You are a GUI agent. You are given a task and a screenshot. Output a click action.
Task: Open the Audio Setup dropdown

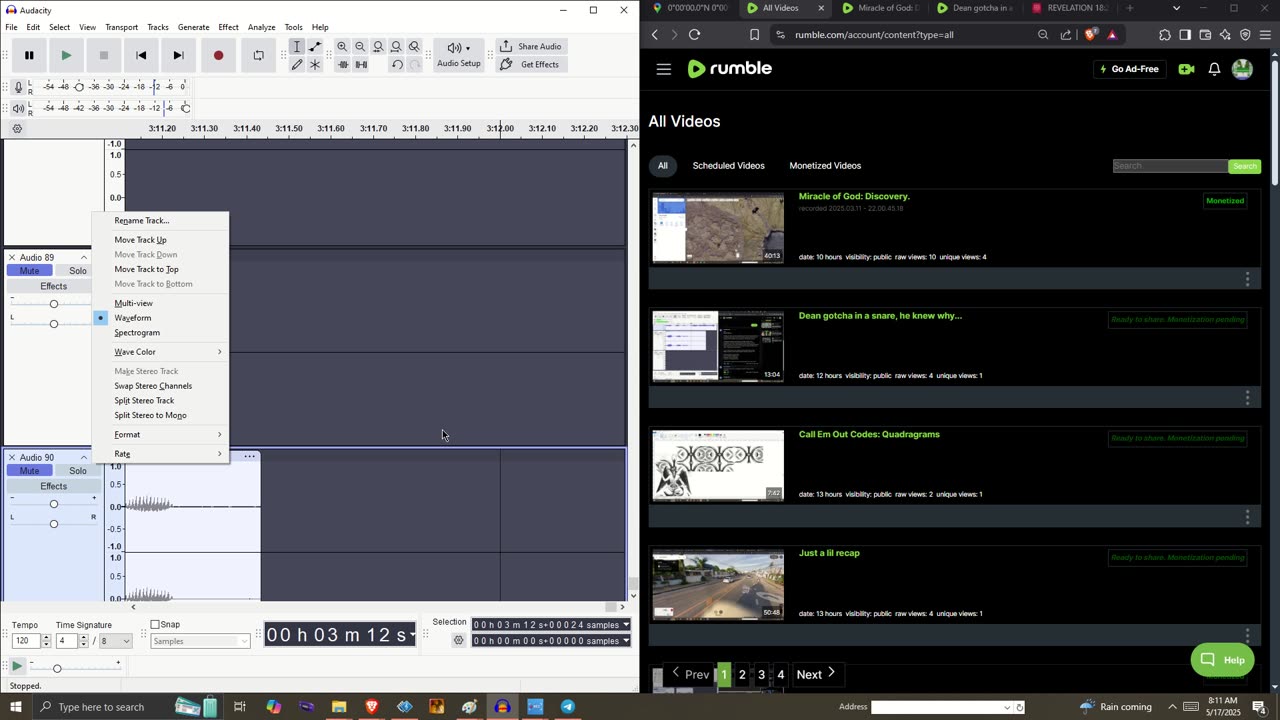[459, 55]
